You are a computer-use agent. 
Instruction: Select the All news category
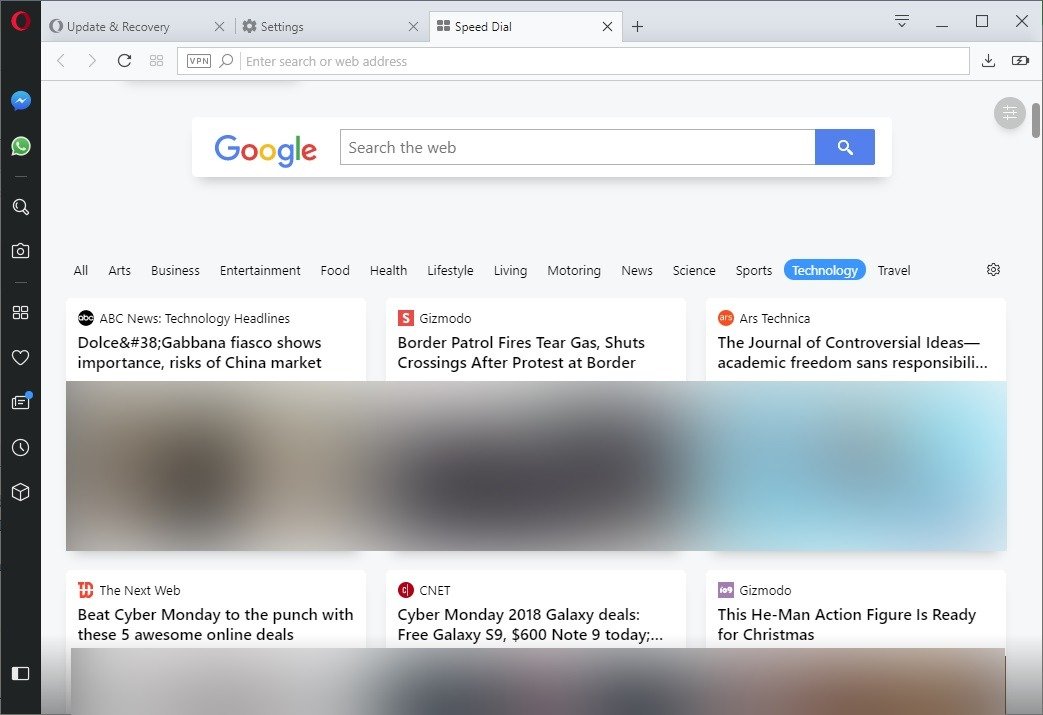(80, 270)
